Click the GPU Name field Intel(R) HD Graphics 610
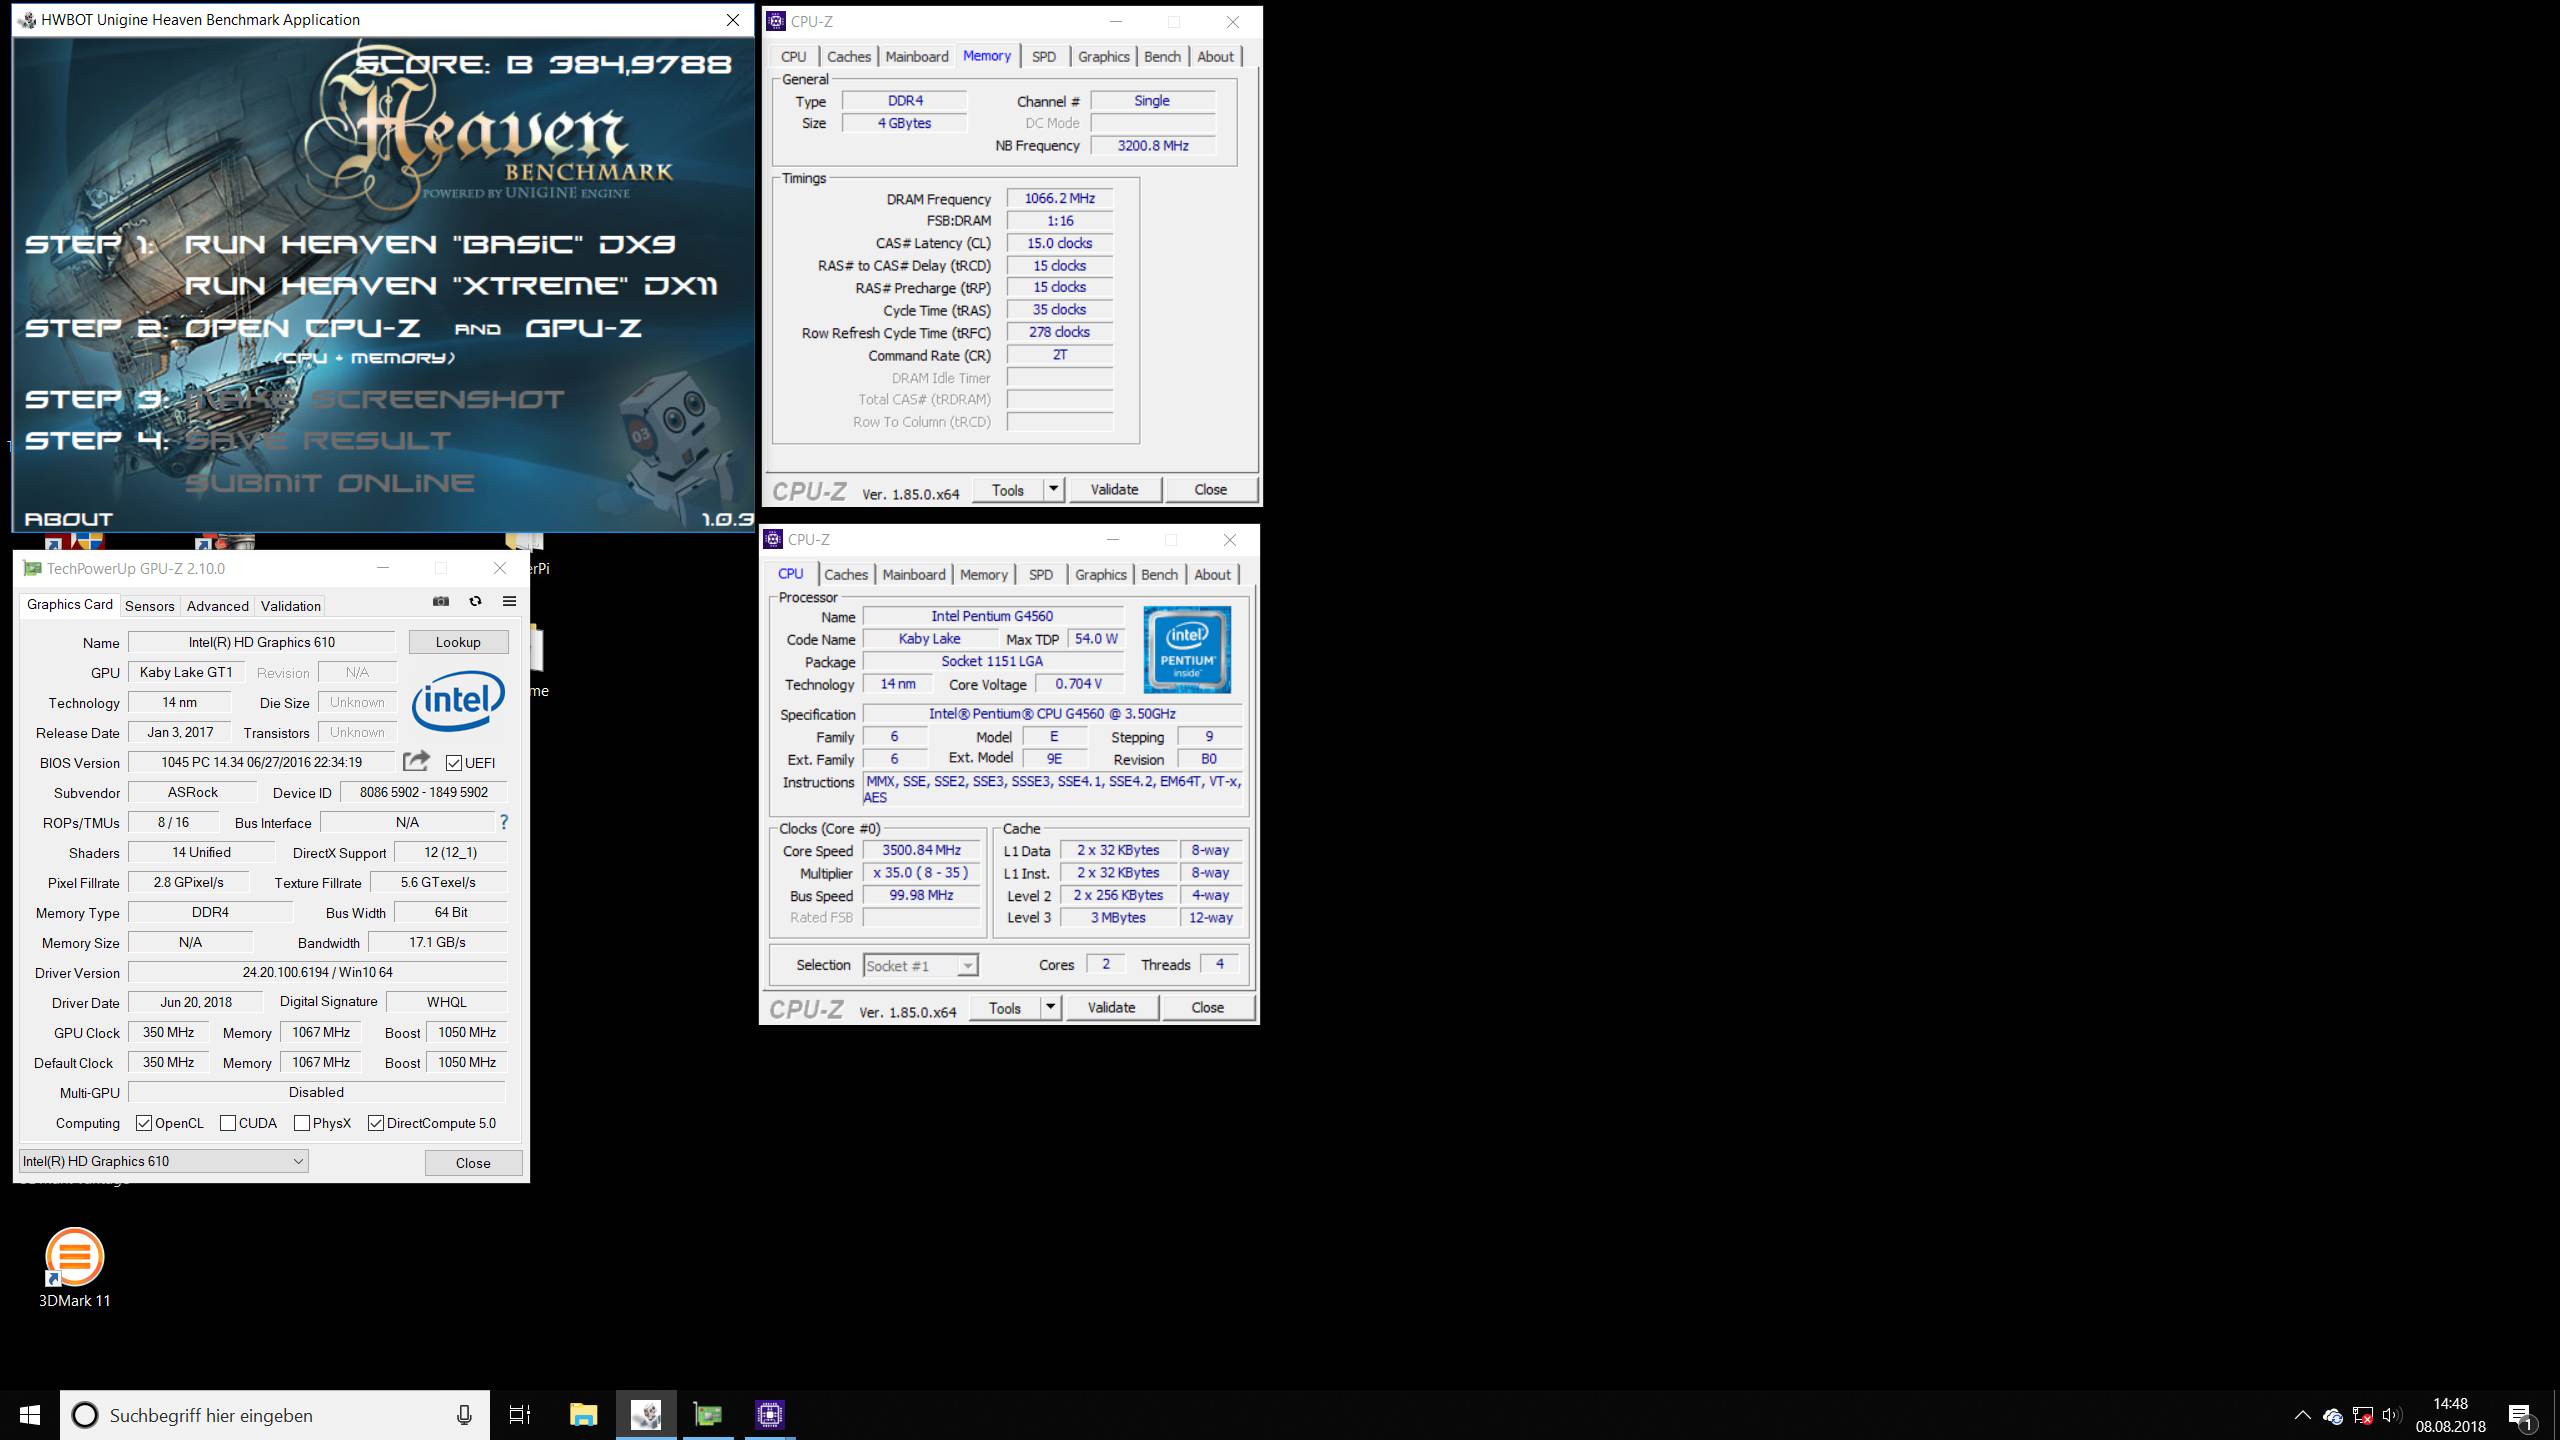 262,642
